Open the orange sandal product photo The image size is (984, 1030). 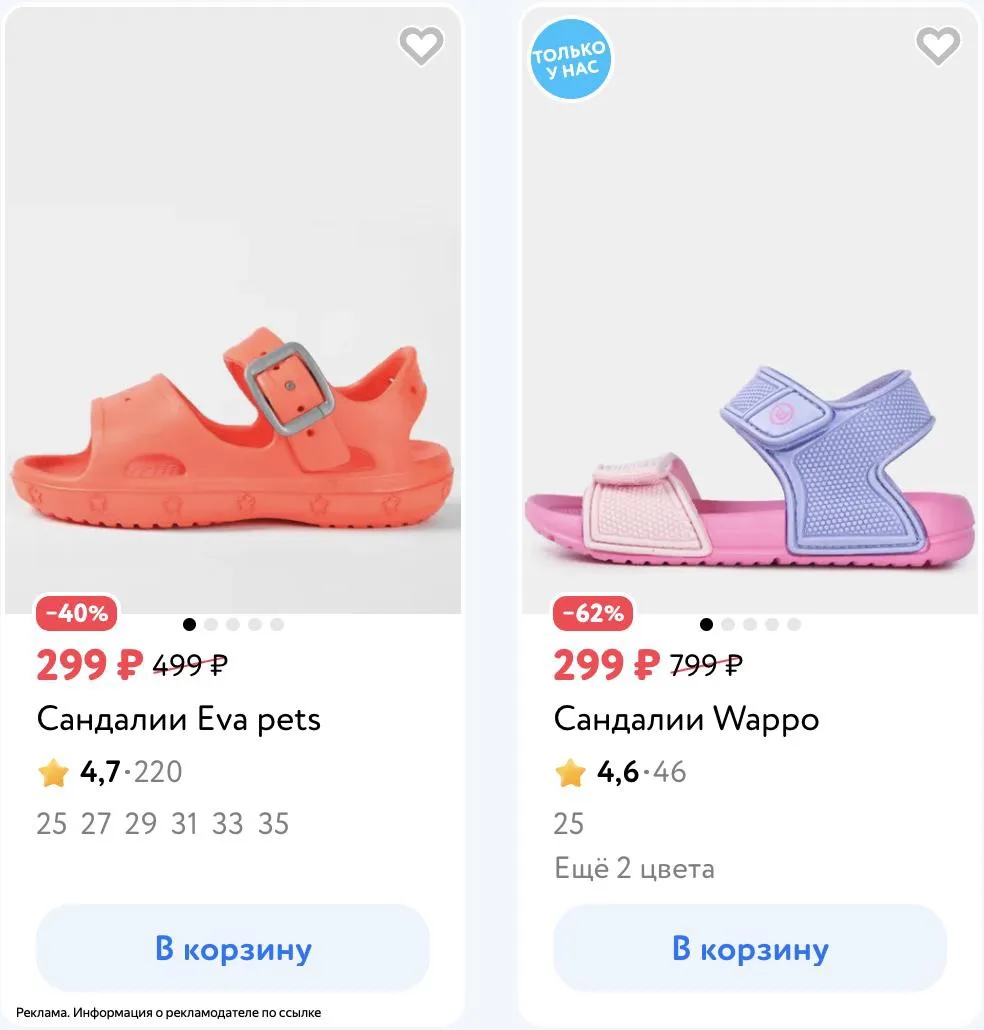233,310
